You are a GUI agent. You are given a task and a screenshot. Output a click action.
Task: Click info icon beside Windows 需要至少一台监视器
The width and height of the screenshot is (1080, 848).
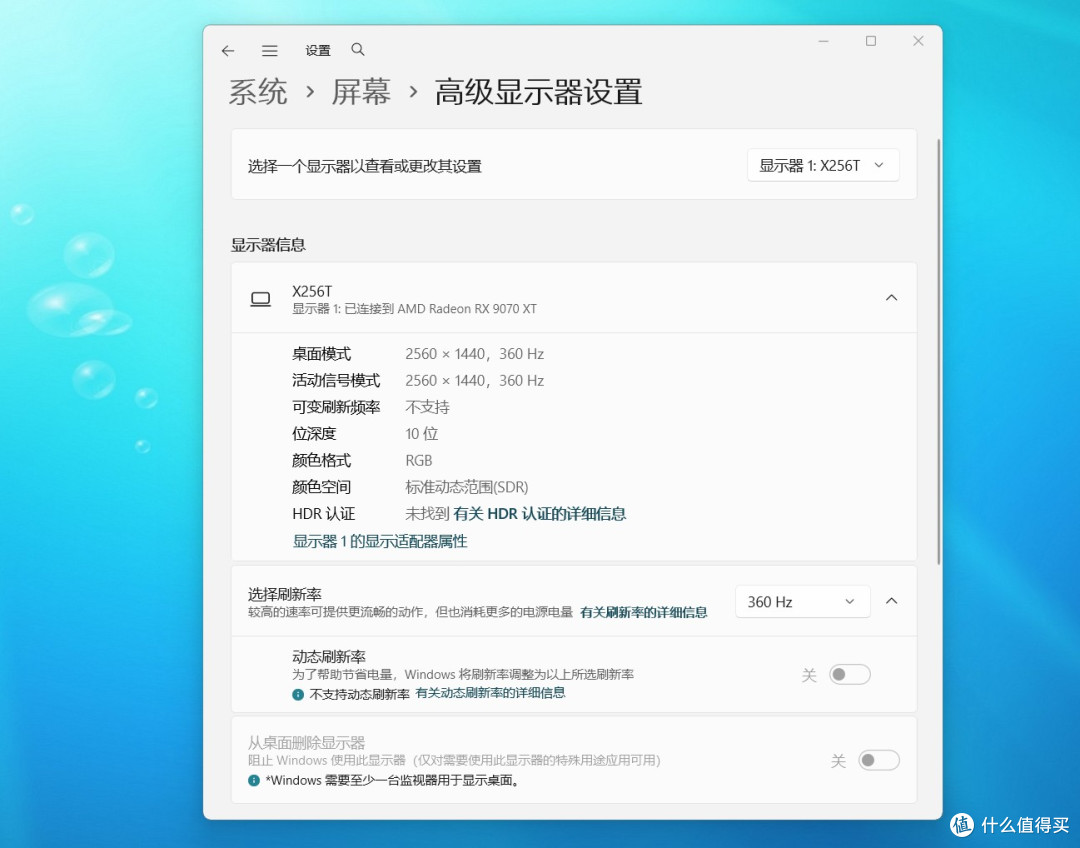[x=253, y=780]
